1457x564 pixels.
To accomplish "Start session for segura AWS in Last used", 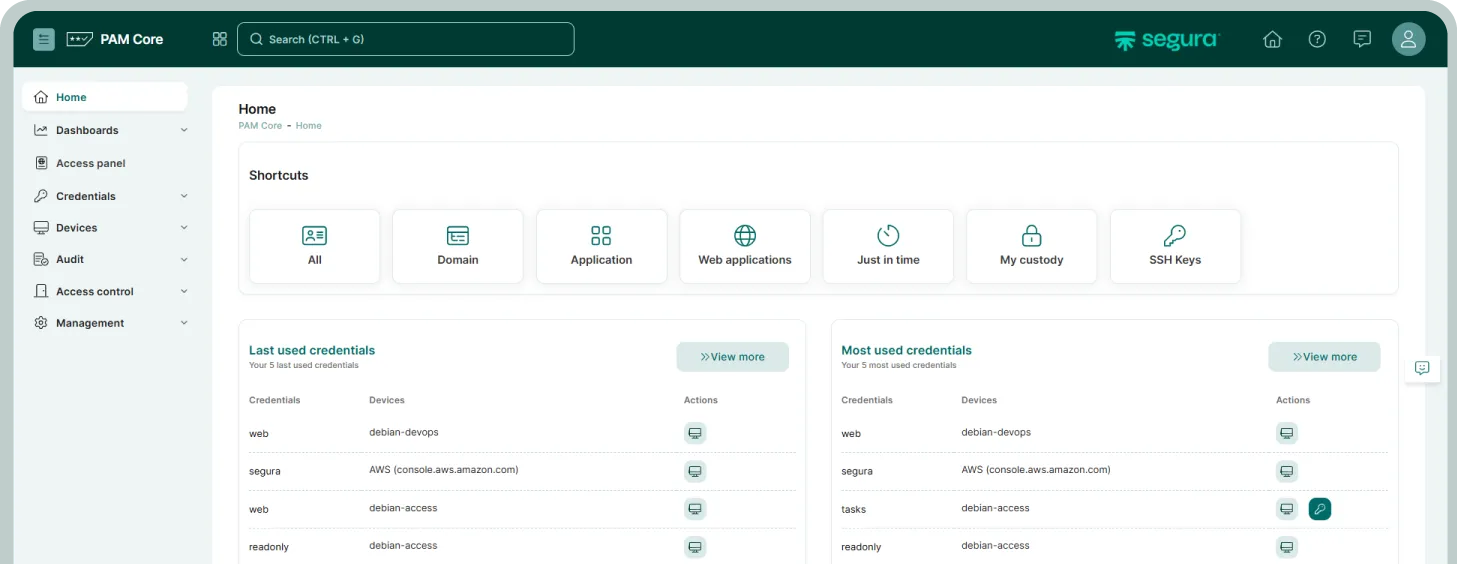I will click(695, 471).
